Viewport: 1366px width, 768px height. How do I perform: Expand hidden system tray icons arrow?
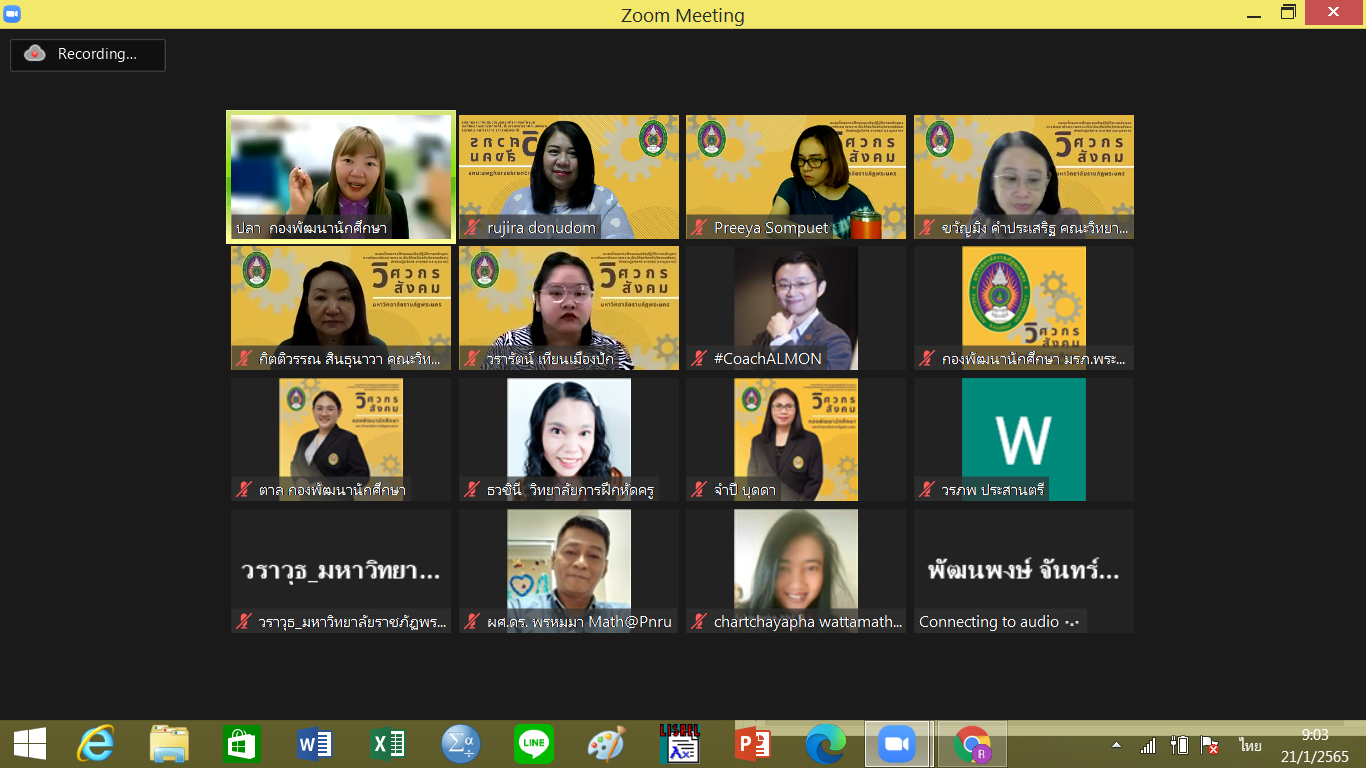point(1116,746)
